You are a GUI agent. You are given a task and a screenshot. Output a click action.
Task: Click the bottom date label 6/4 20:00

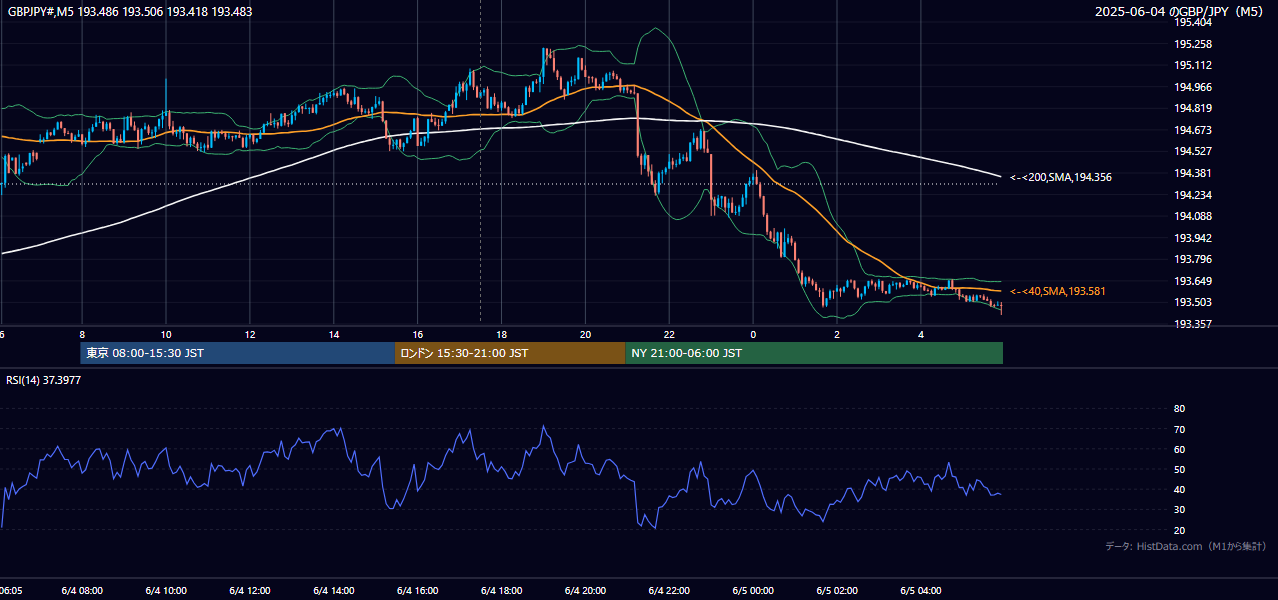point(586,590)
